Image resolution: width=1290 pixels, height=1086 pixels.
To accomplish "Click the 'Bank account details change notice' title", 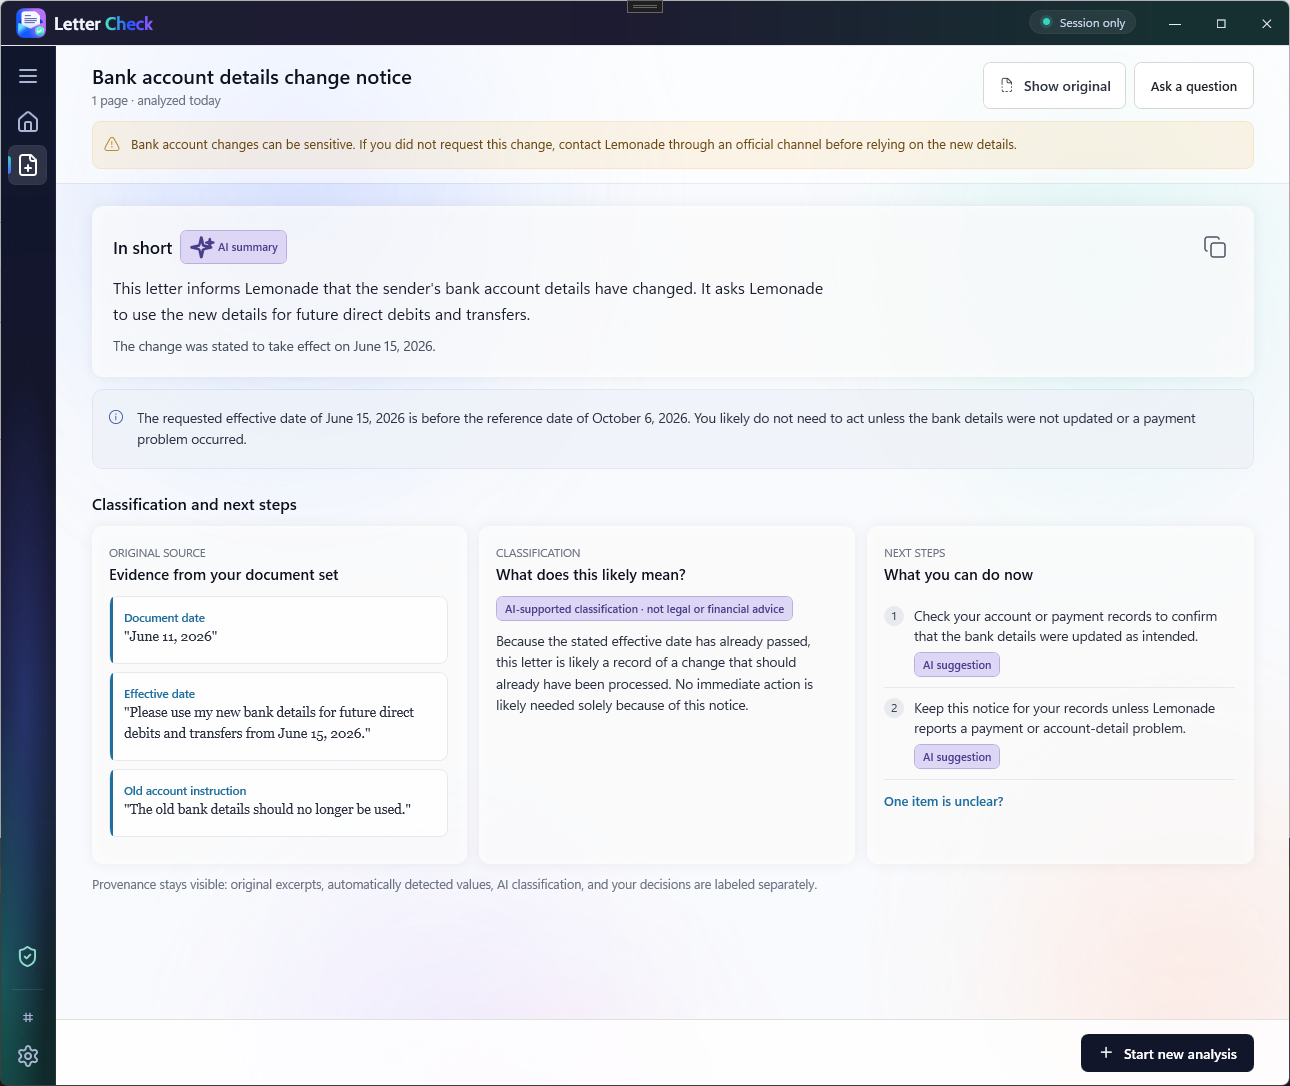I will point(252,77).
